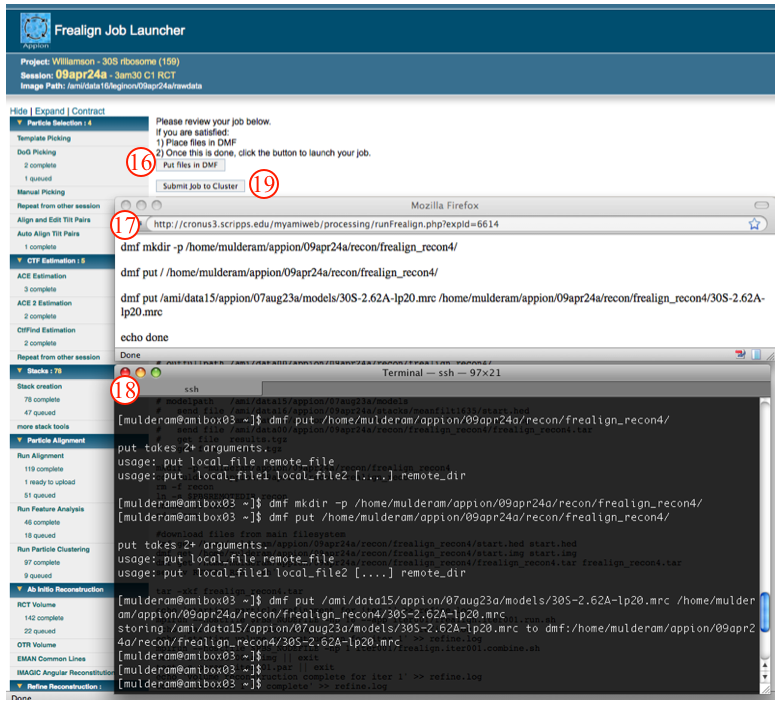Click the Appion logo in the header
782x708 pixels.
click(35, 29)
